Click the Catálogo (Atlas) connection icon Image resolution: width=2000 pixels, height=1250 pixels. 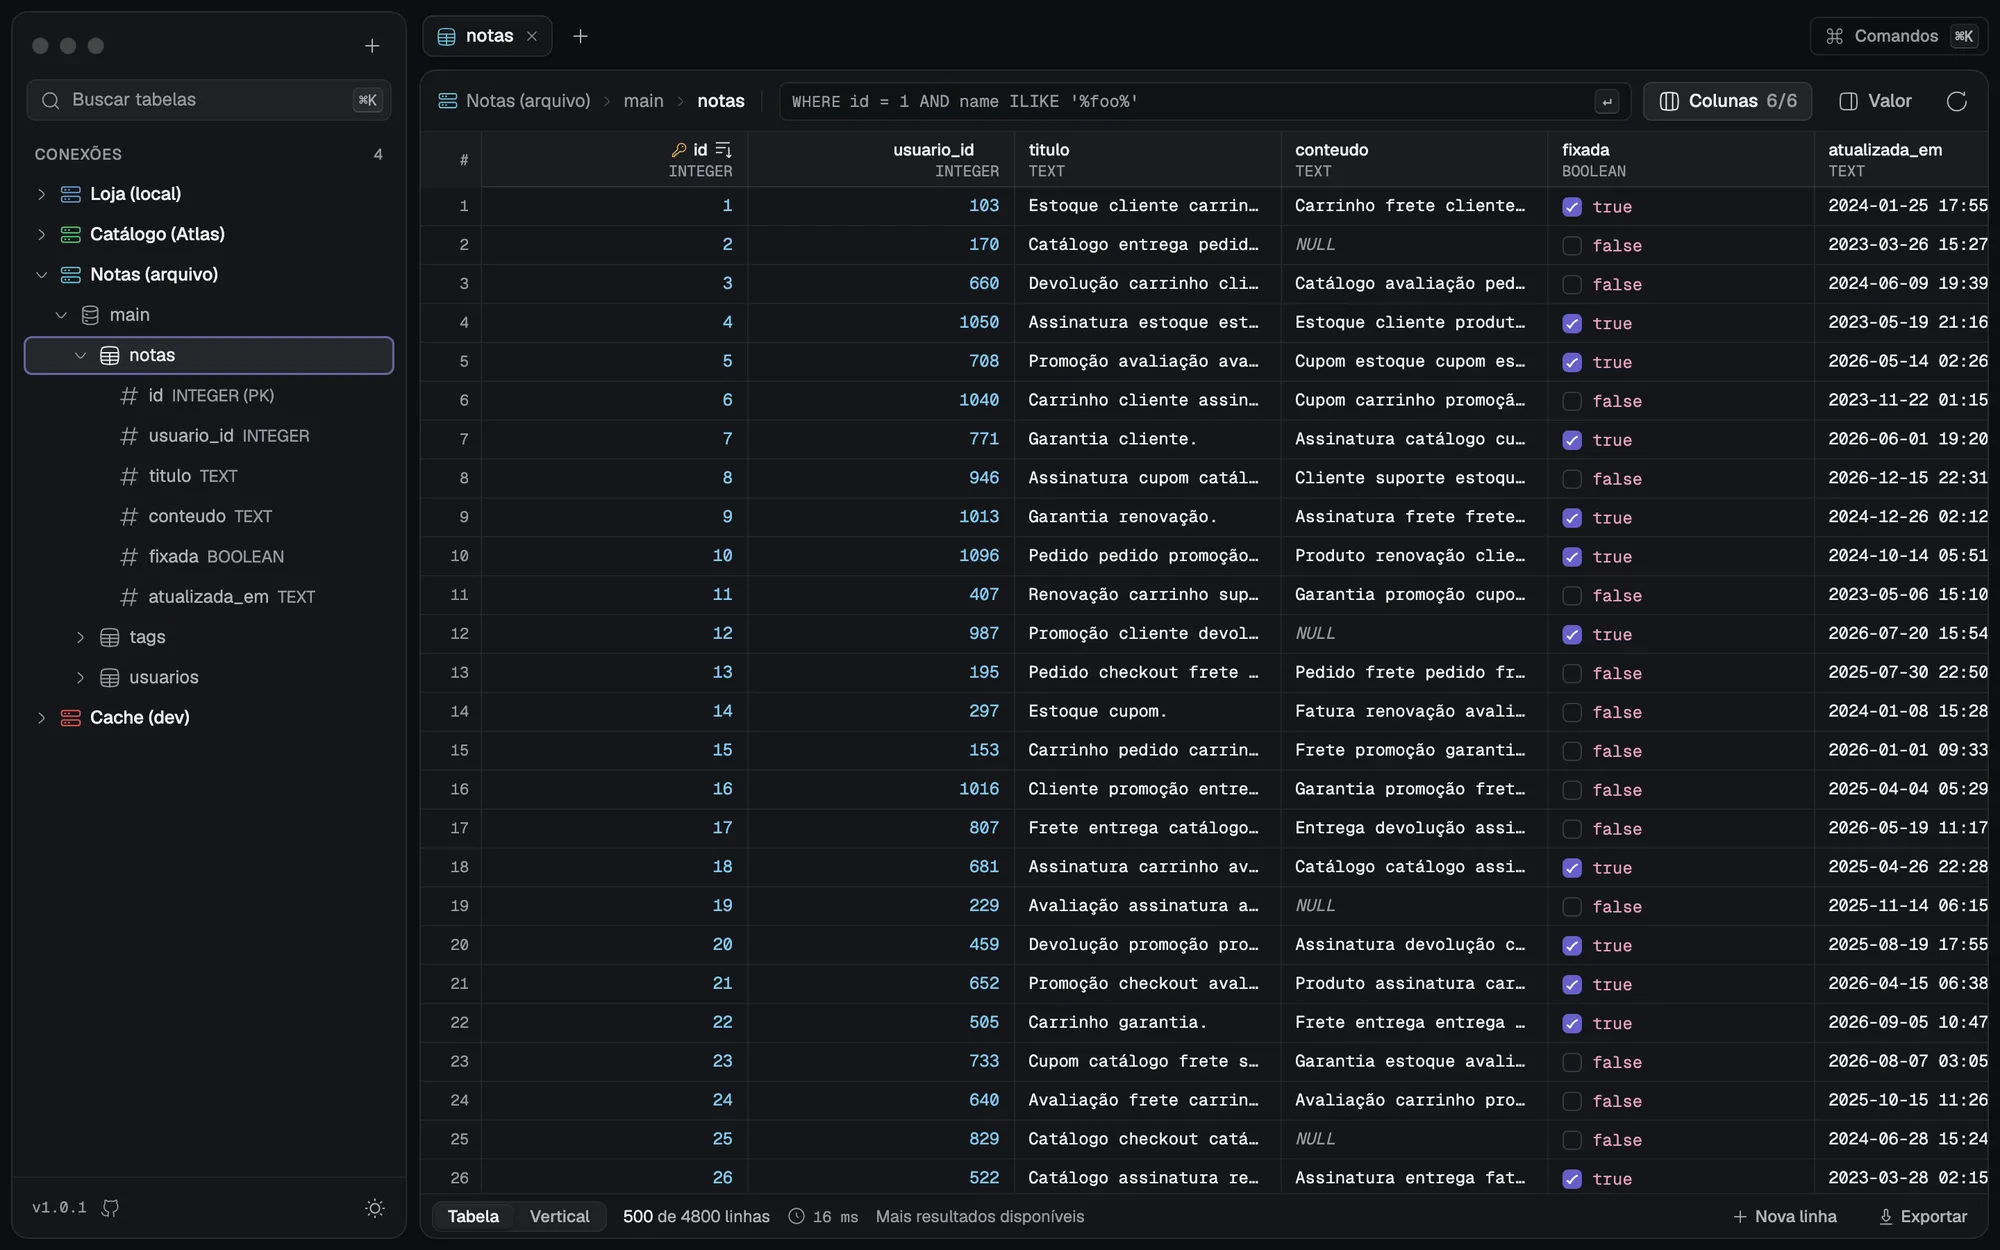71,234
